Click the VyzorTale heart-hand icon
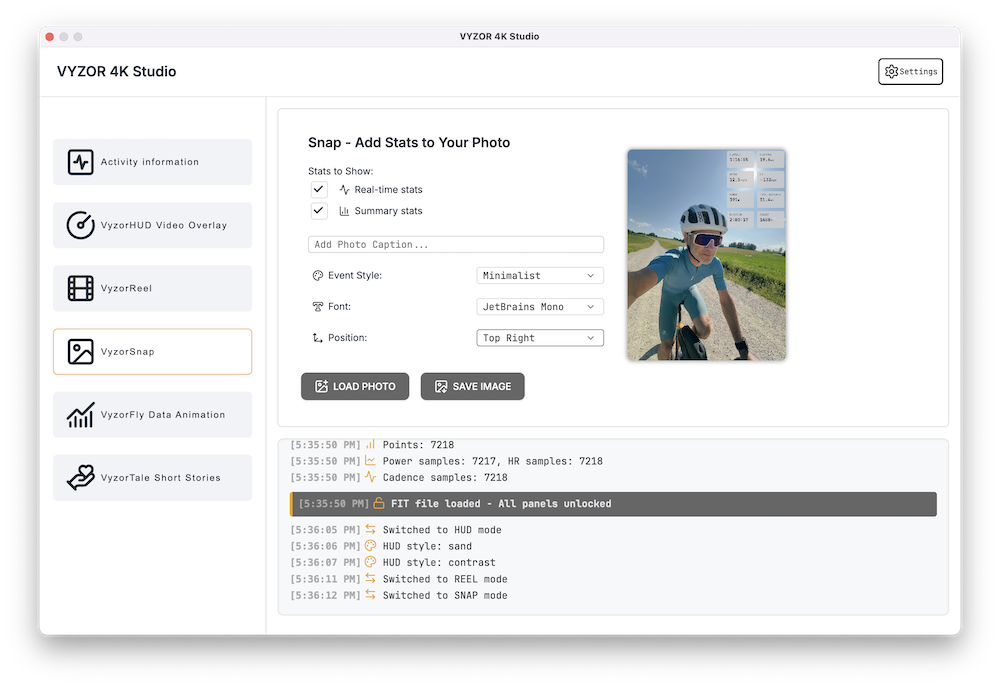1000x687 pixels. pyautogui.click(x=80, y=478)
